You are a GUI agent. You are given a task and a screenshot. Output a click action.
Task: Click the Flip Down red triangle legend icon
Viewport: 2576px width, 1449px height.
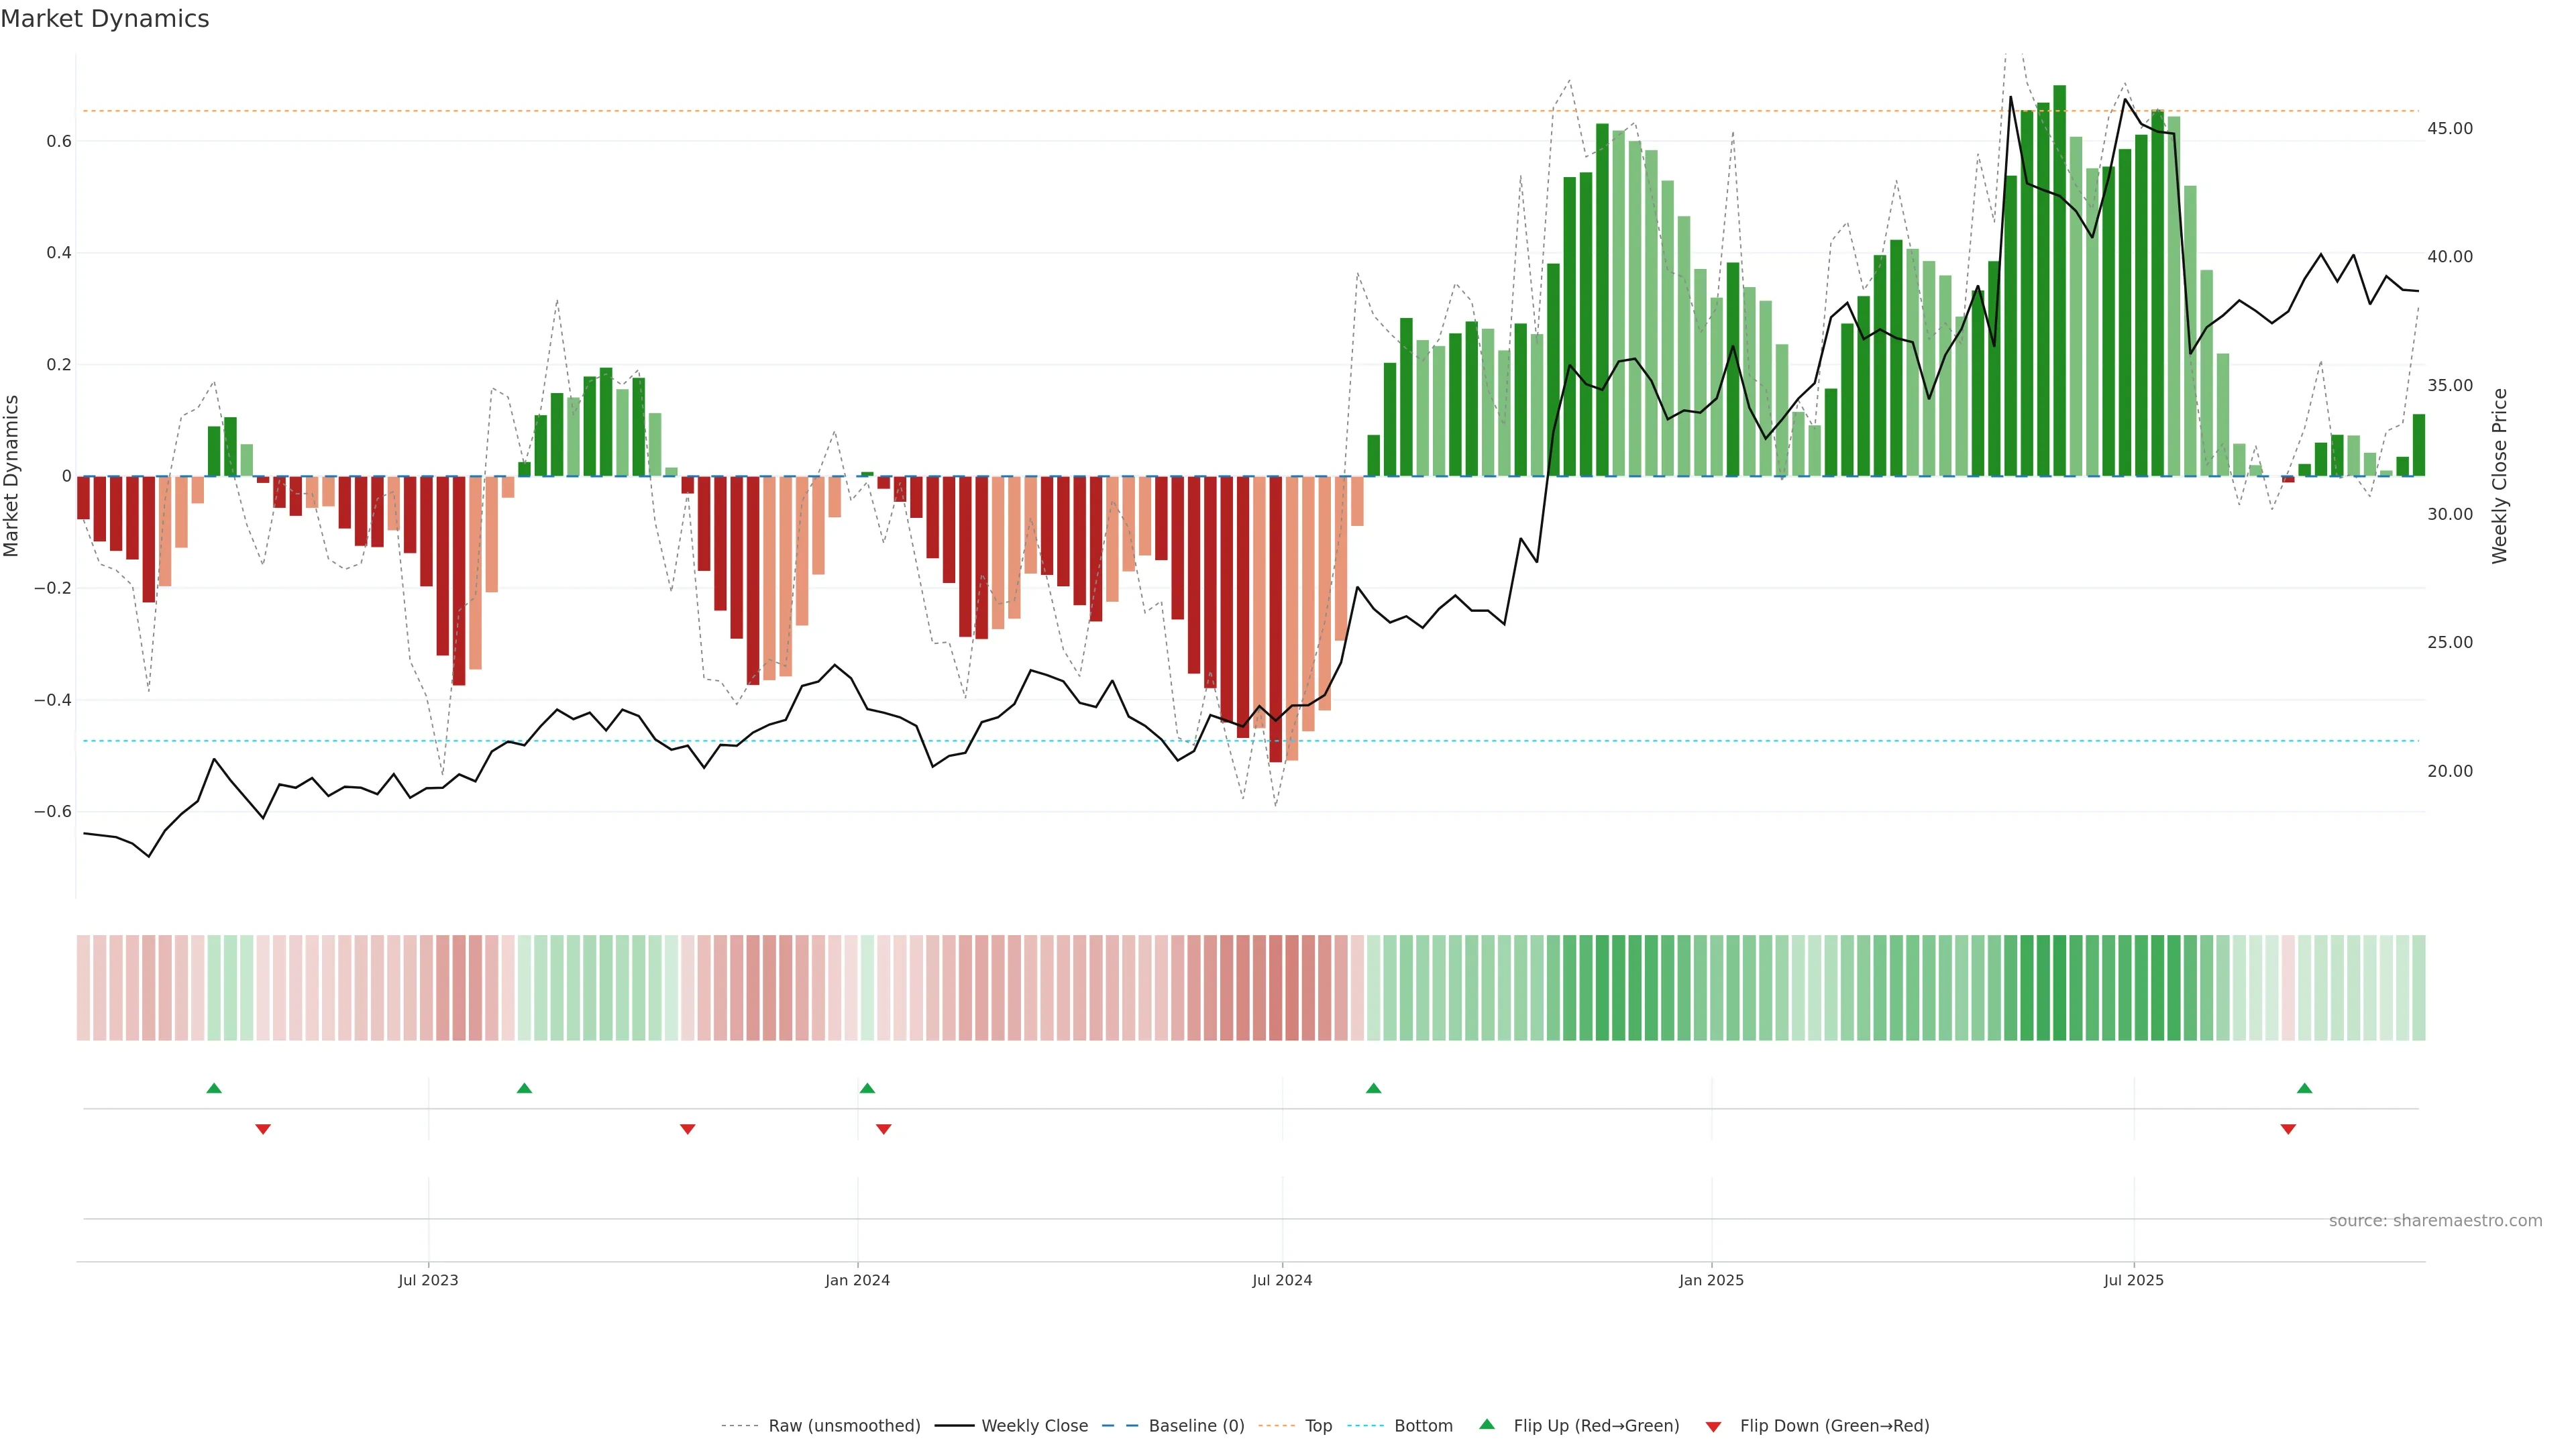[x=1713, y=1426]
